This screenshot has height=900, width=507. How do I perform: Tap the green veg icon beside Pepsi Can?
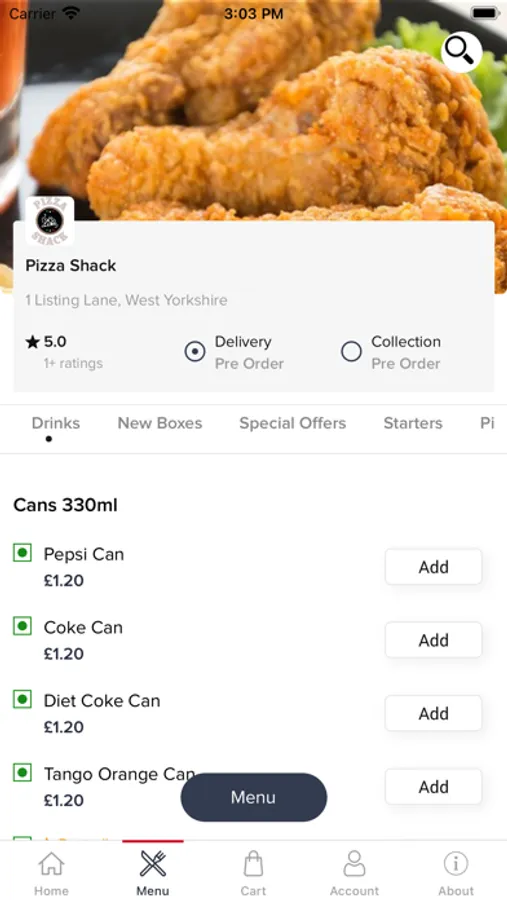click(22, 553)
